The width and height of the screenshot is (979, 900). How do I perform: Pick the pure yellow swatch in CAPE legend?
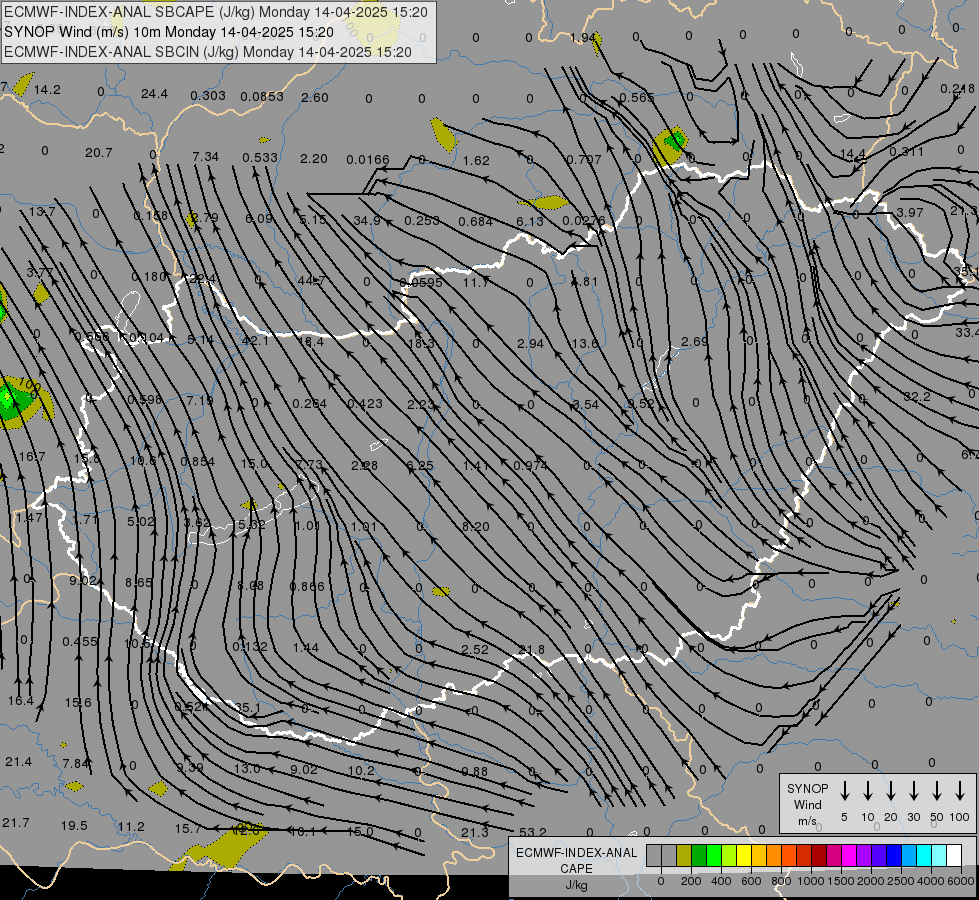tap(744, 855)
